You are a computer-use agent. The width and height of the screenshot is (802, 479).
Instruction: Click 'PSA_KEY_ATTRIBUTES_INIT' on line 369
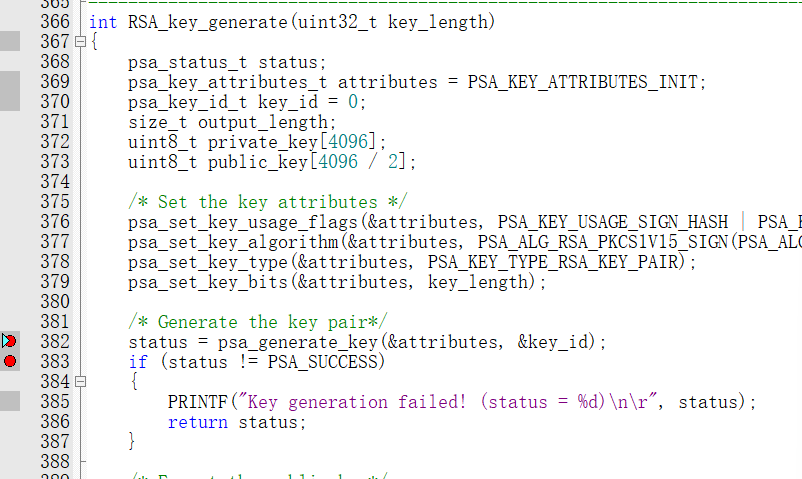click(x=583, y=82)
